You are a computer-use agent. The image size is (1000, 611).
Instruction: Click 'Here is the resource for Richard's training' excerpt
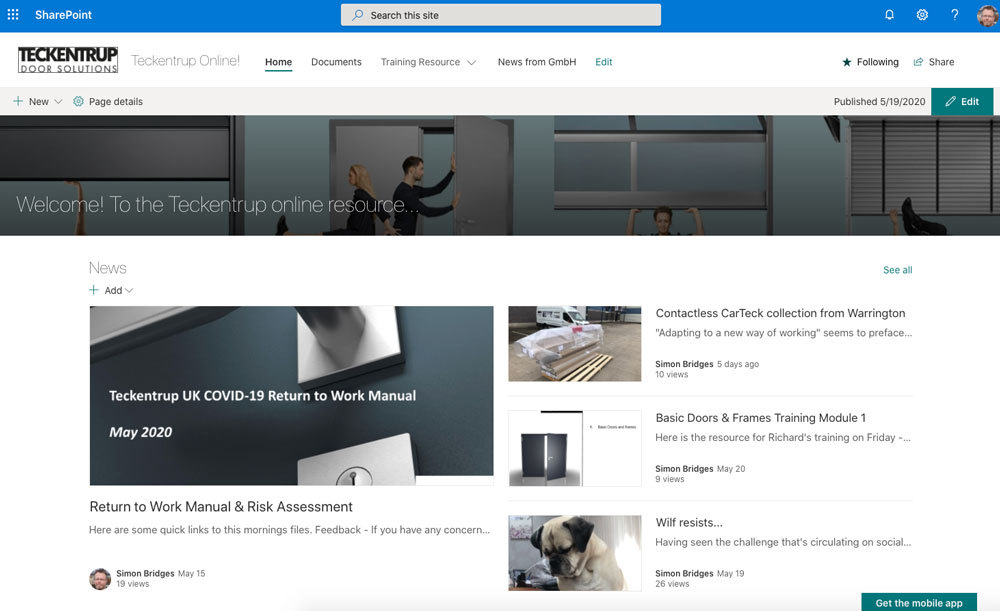[783, 437]
